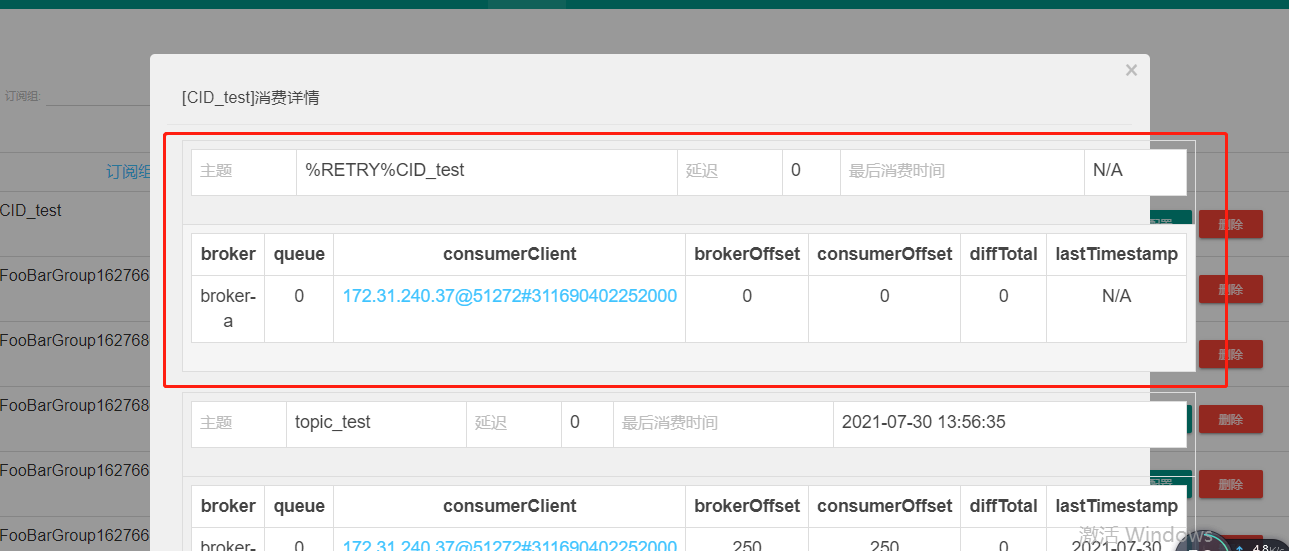Click the 订阅组 column header
The width and height of the screenshot is (1289, 551).
[x=128, y=172]
